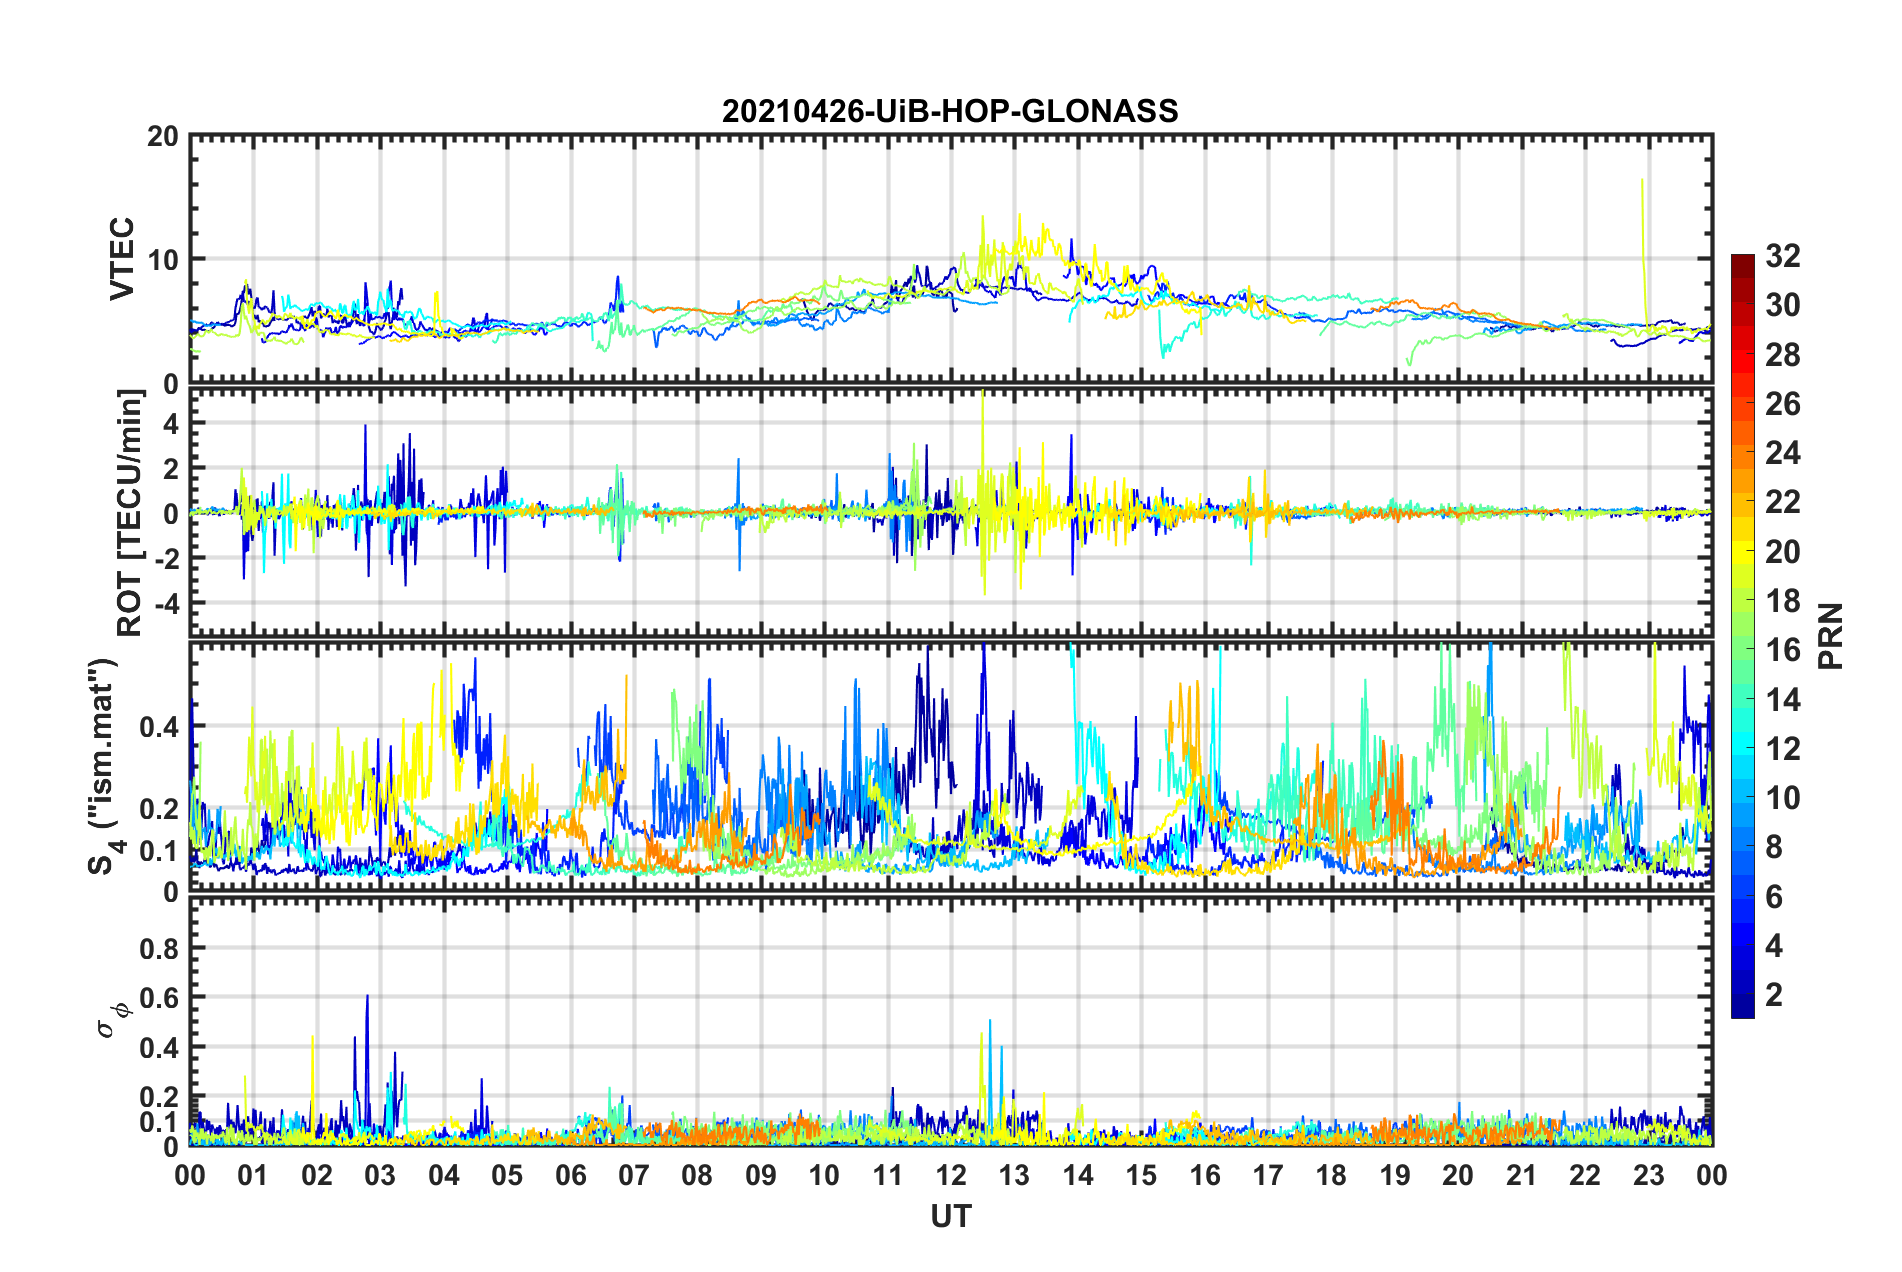The image size is (1902, 1272).
Task: Click UT hour tick label 09
Action: coord(761,1175)
